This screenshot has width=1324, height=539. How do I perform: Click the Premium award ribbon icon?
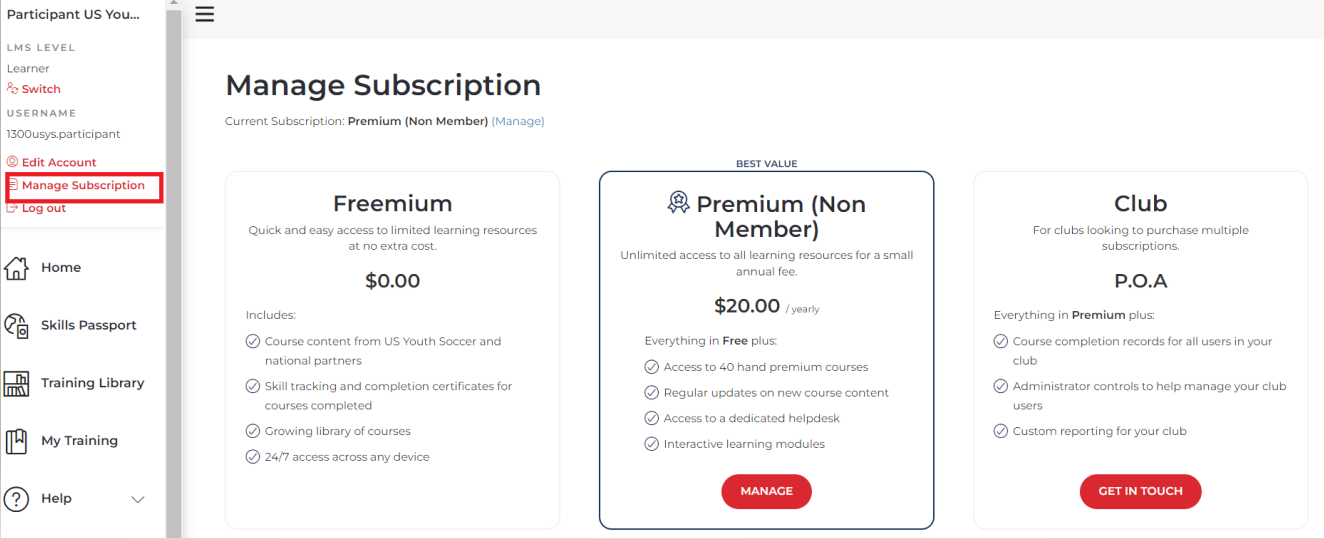point(678,204)
